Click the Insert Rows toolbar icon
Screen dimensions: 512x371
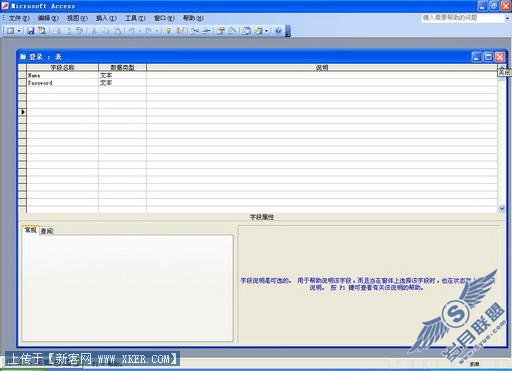tap(195, 31)
